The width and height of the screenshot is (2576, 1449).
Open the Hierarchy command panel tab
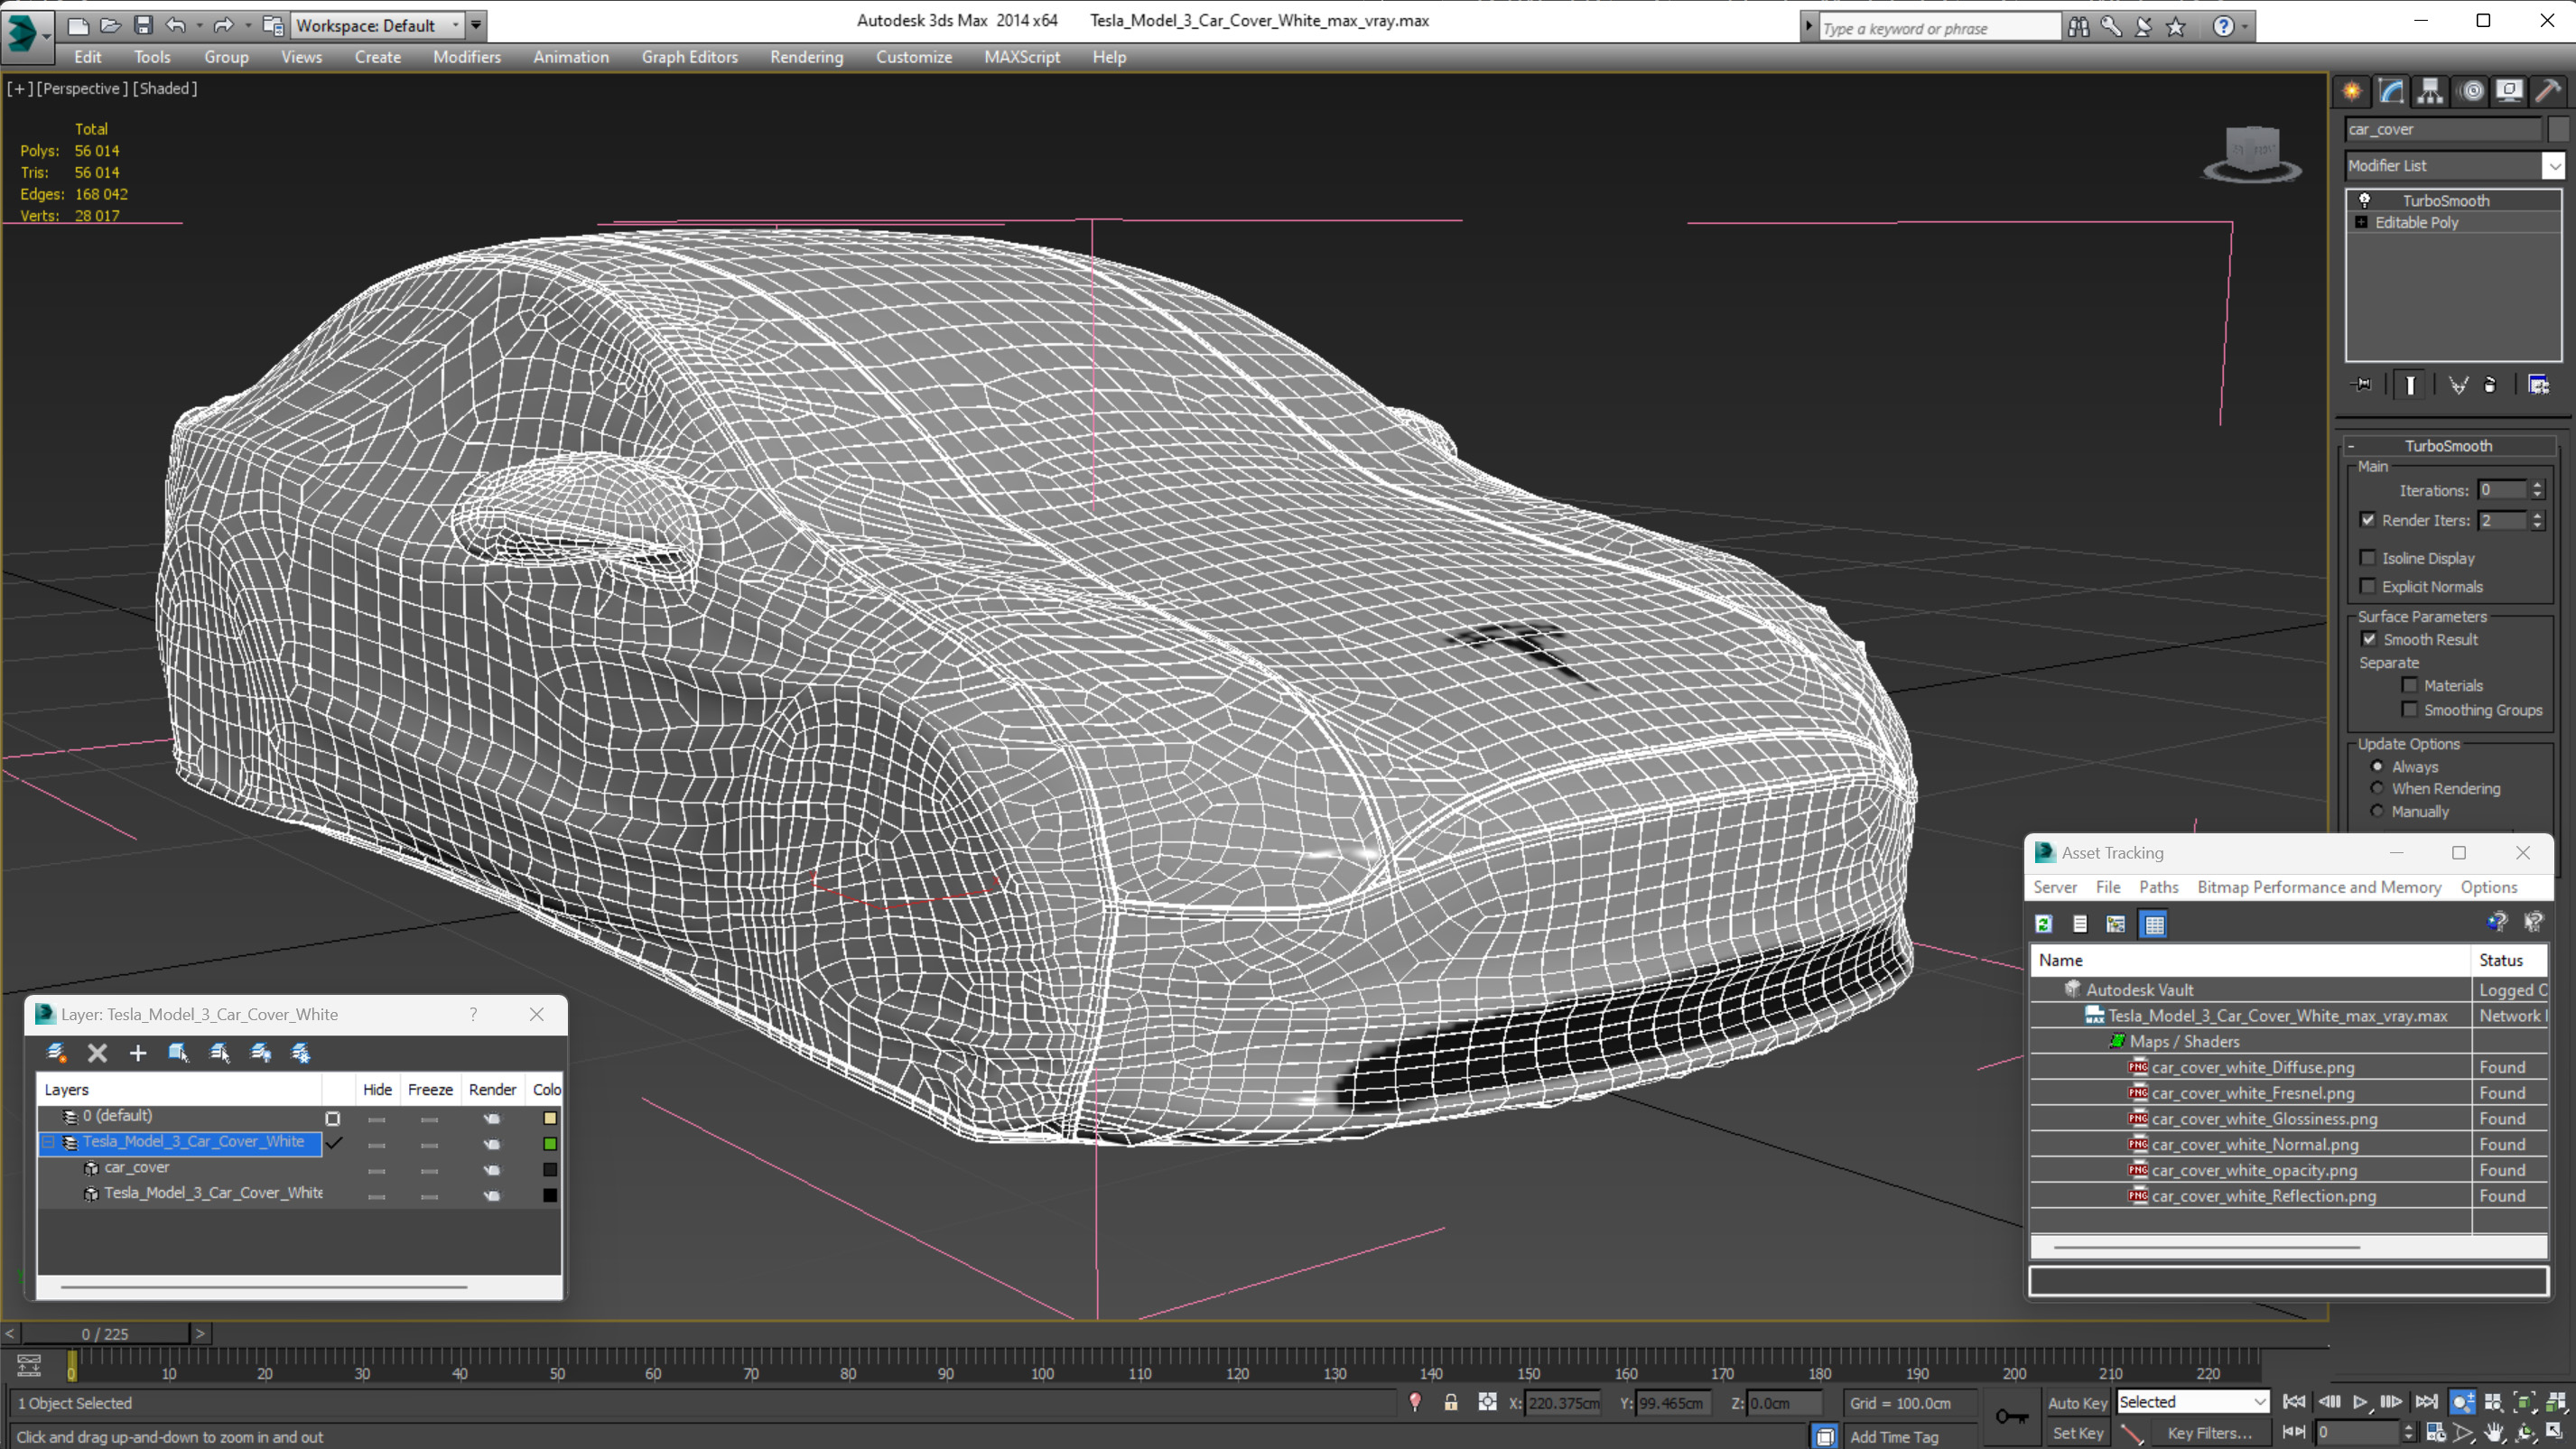tap(2430, 92)
